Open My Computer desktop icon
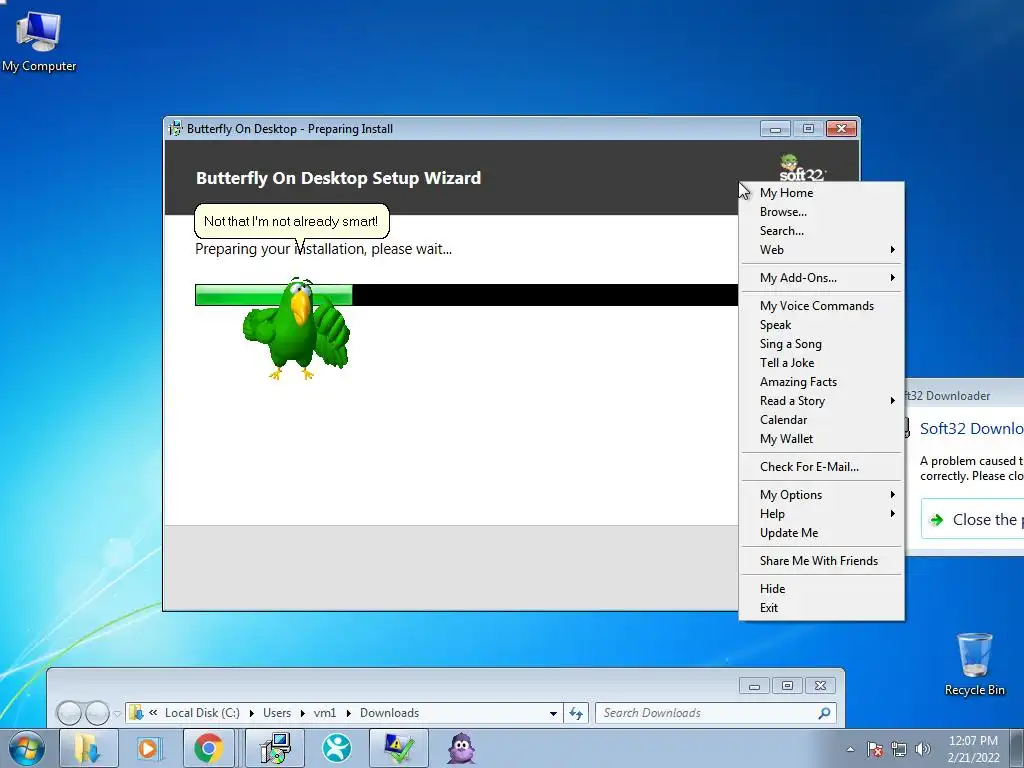1024x768 pixels. click(39, 40)
